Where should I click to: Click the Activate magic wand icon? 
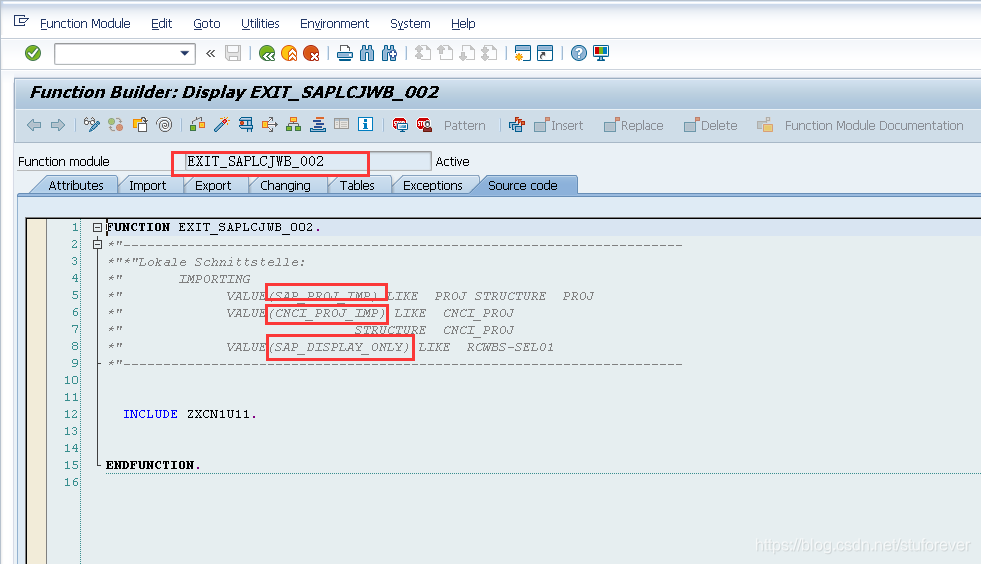[221, 125]
